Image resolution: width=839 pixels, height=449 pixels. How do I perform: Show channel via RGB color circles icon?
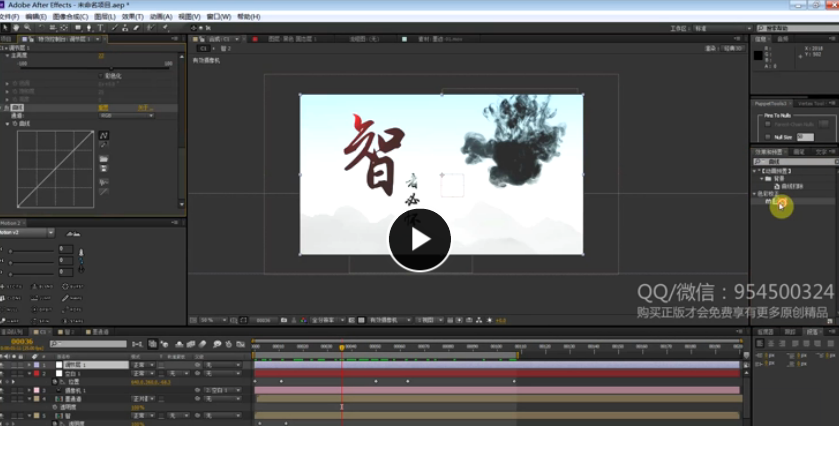(x=303, y=320)
